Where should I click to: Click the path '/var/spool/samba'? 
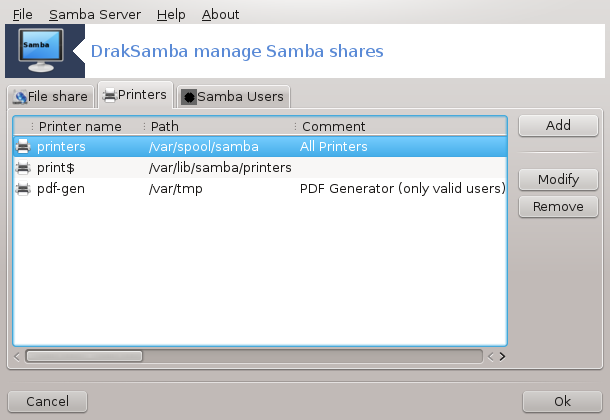[x=203, y=147]
